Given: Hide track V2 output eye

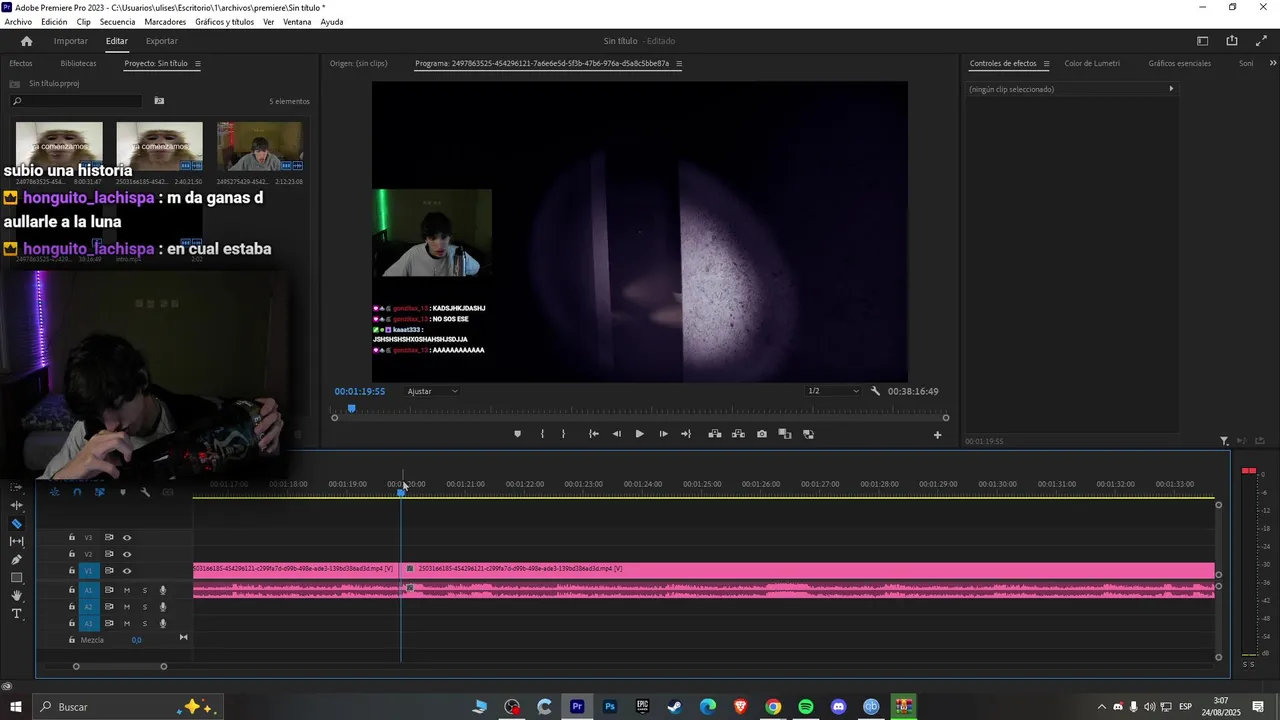Looking at the screenshot, I should (127, 554).
